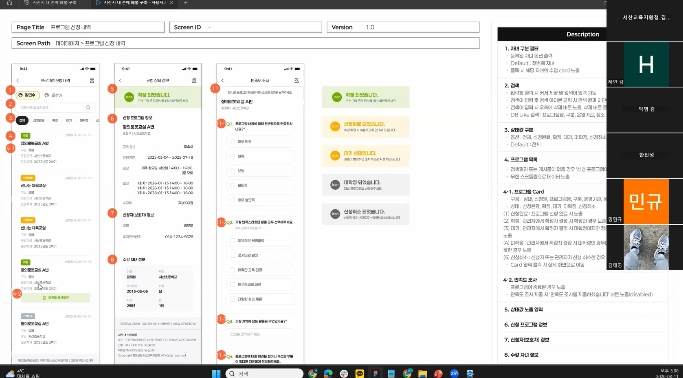This screenshot has height=378, width=683.
Task: Click the circle icon in the lower yellow status banner
Action: tap(335, 155)
